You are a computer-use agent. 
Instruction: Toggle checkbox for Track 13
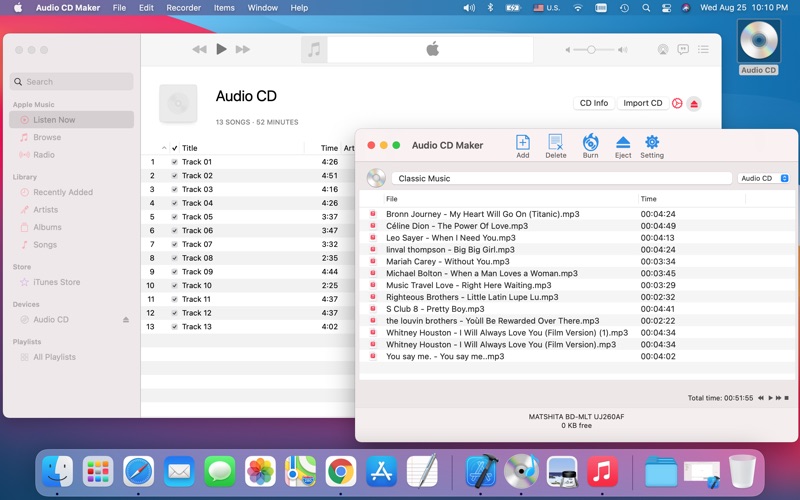pyautogui.click(x=174, y=327)
